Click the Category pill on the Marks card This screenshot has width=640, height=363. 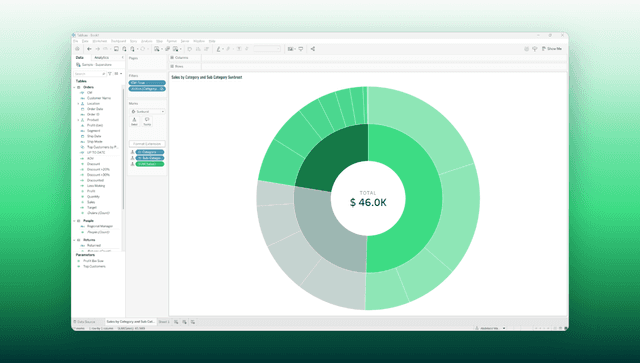click(x=150, y=152)
